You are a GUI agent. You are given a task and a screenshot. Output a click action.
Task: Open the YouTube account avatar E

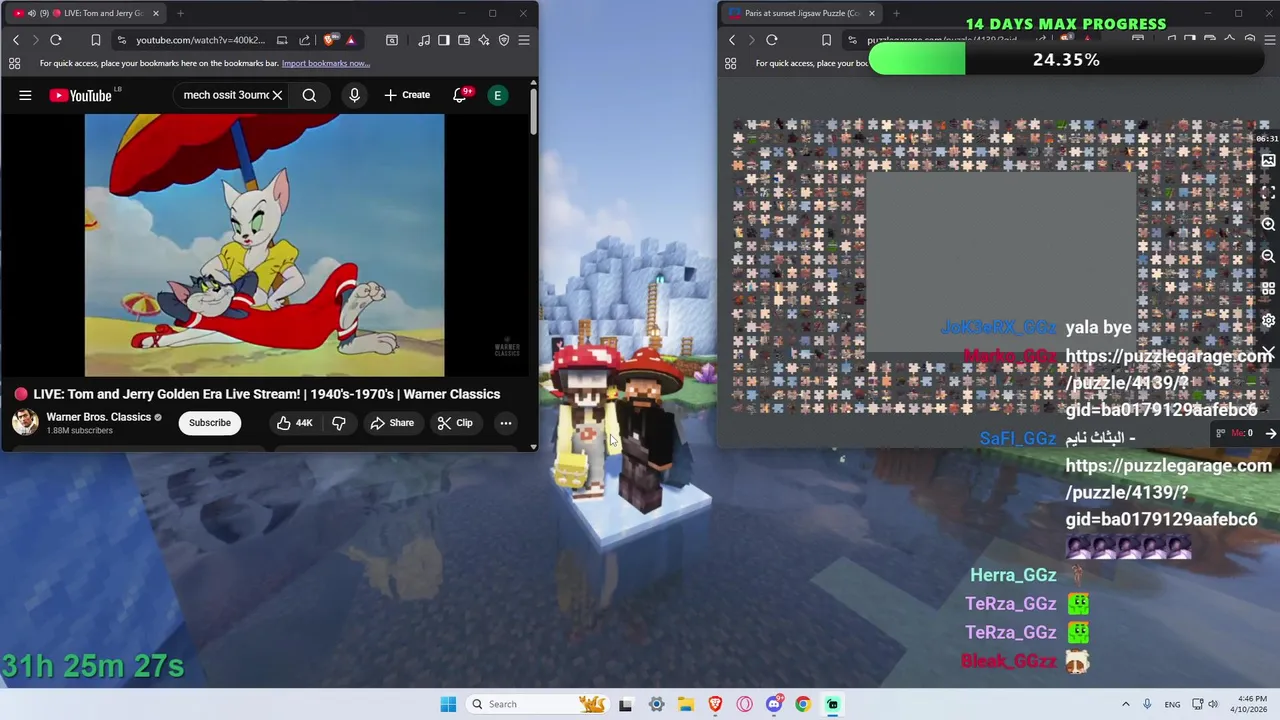[497, 95]
